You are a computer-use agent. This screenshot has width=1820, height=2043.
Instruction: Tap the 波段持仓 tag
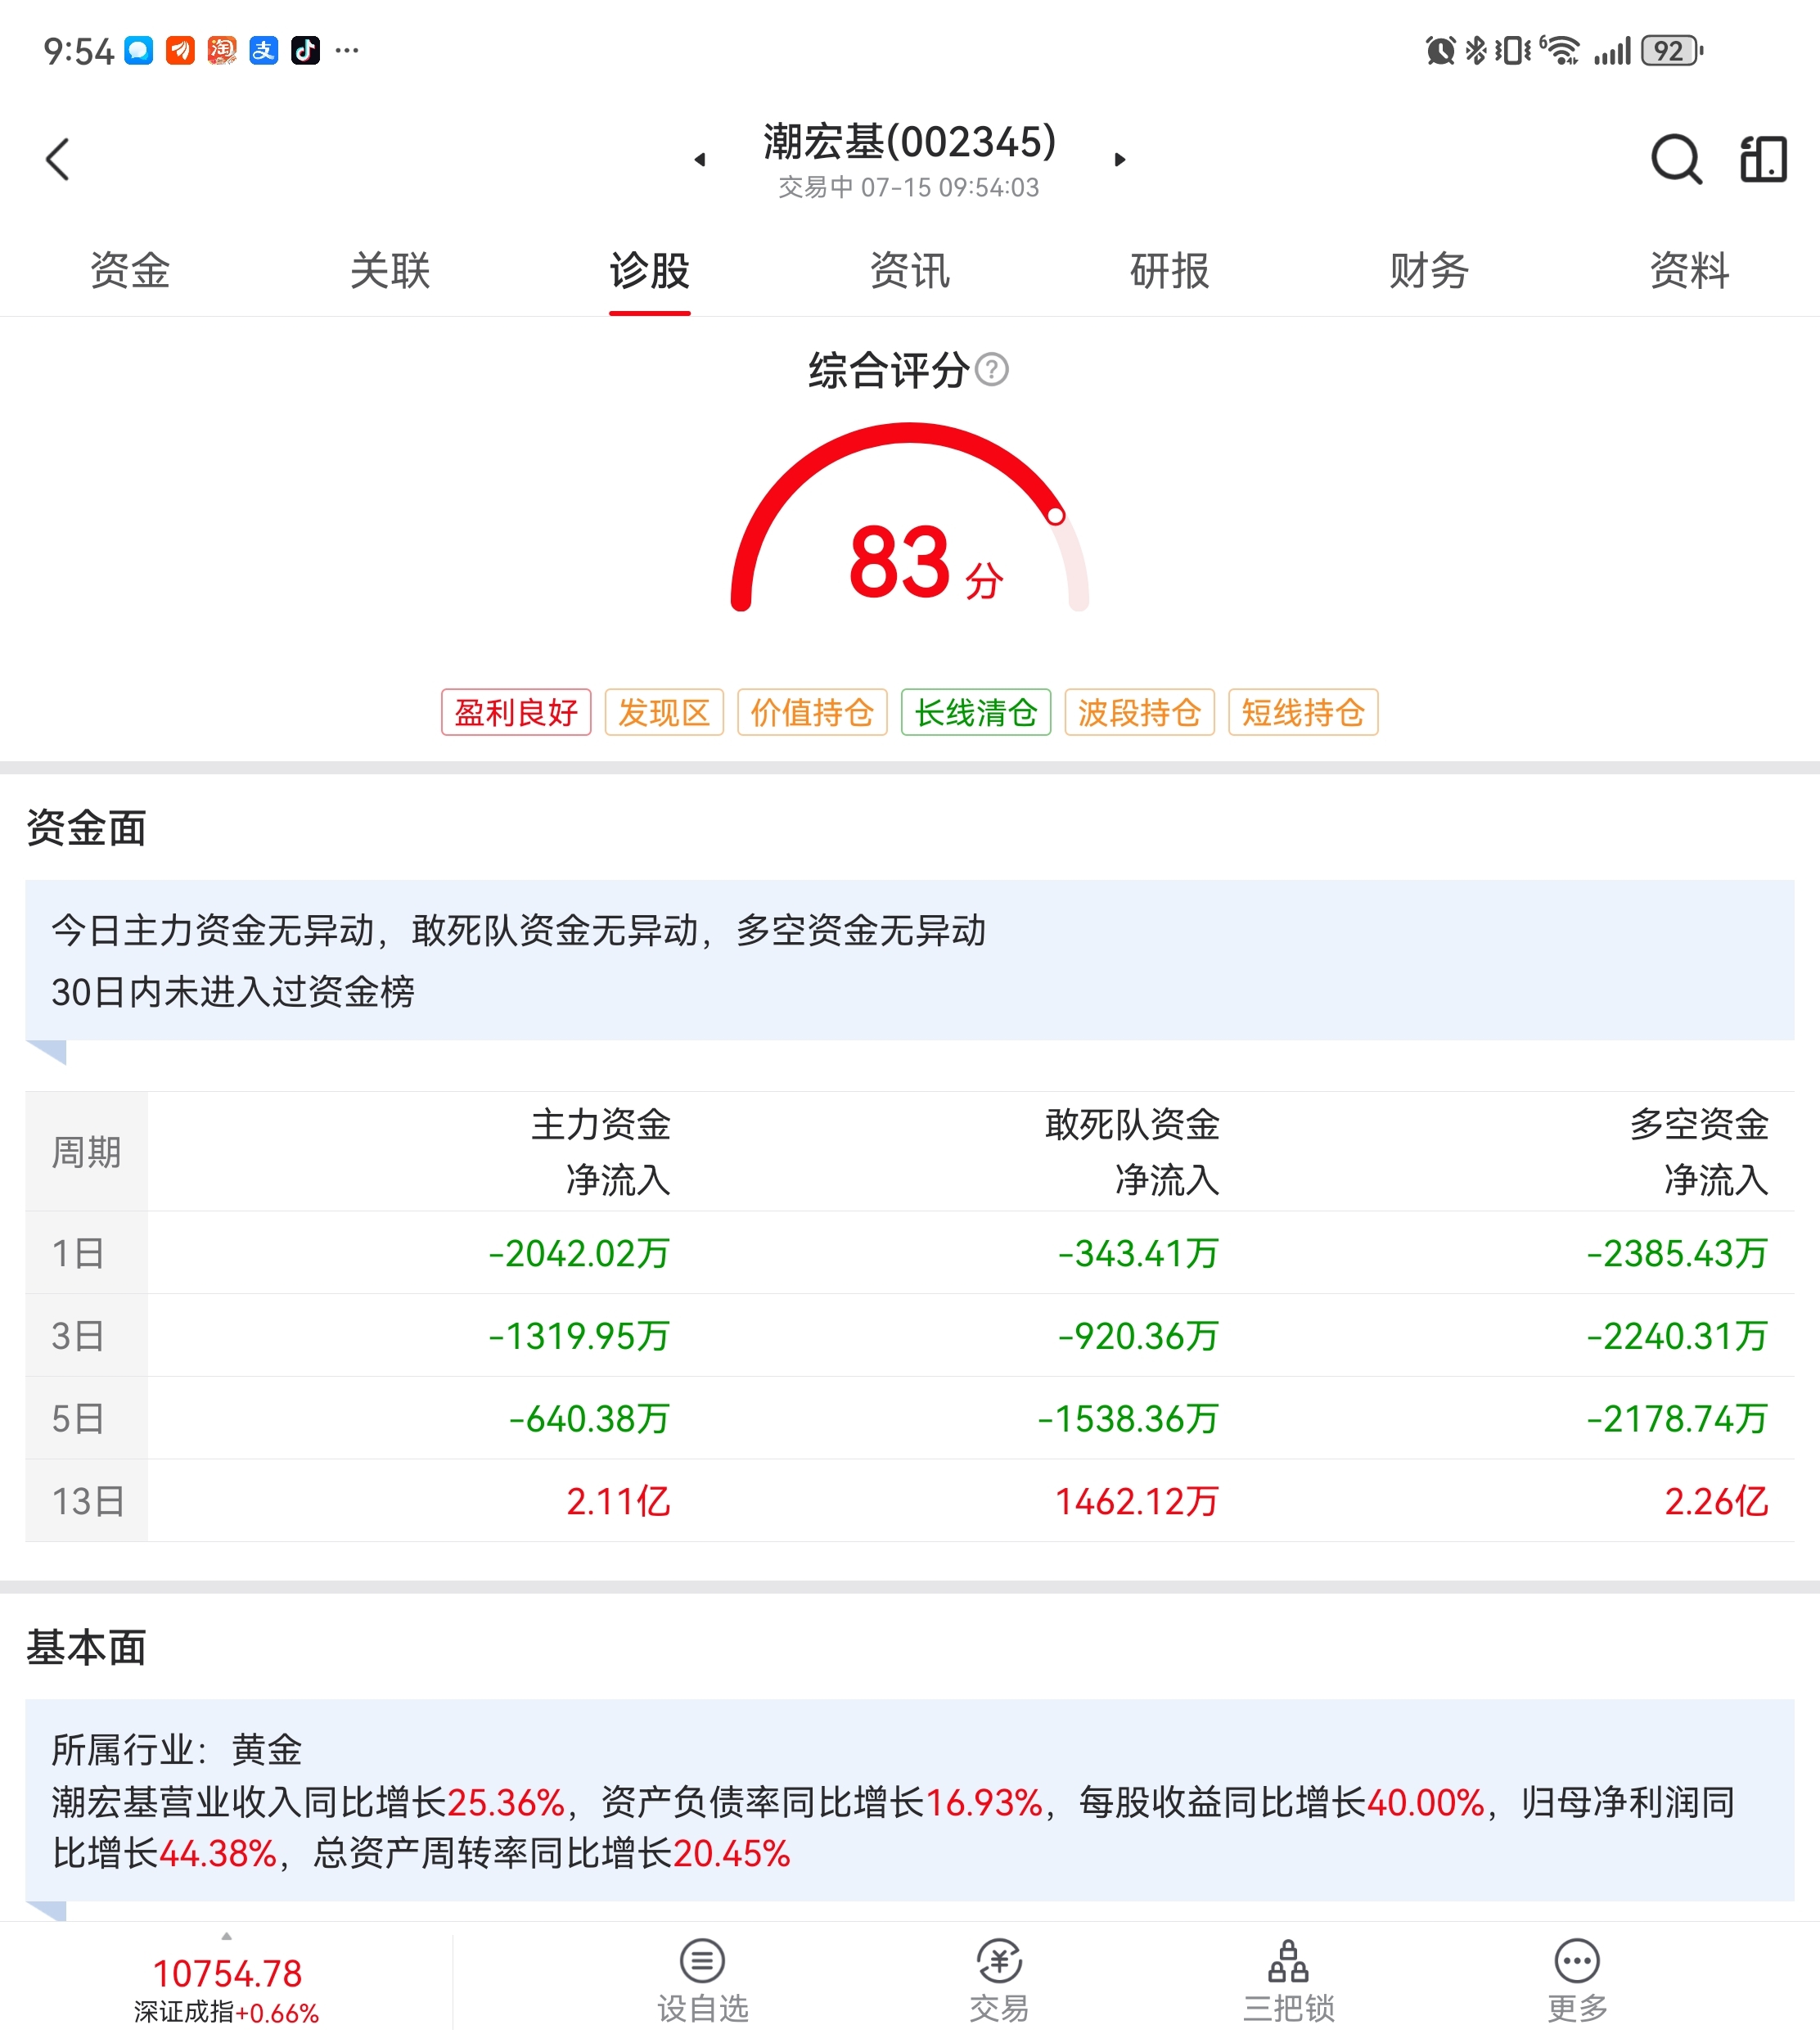(1140, 712)
